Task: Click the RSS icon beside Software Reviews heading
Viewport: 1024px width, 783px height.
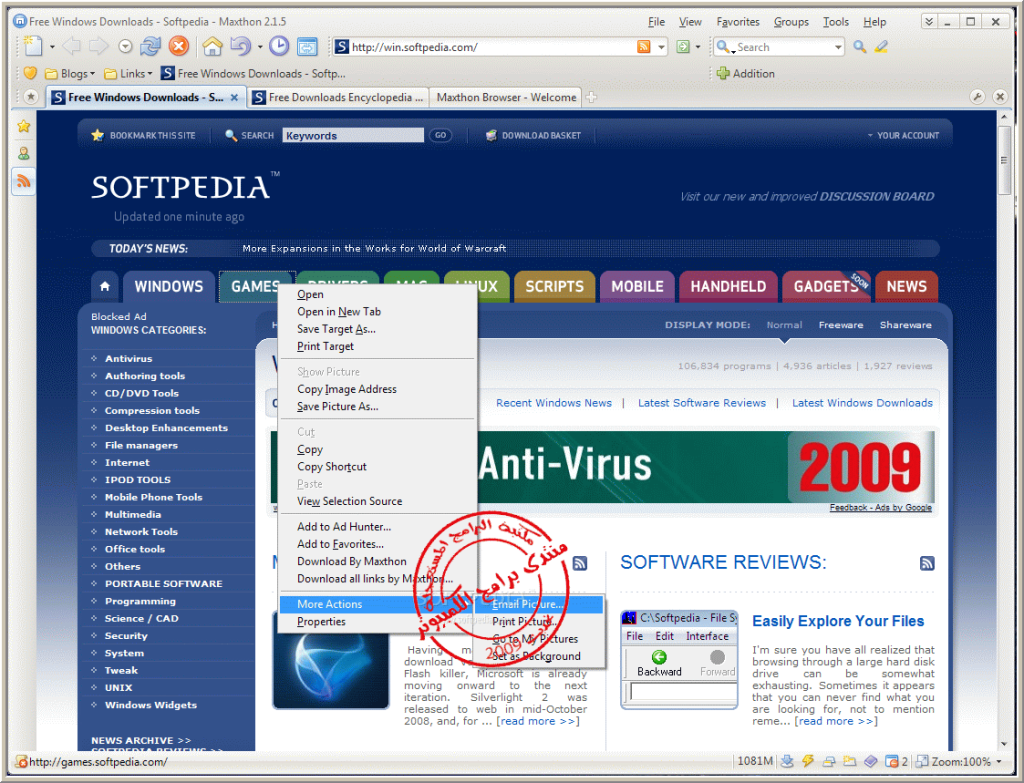Action: click(927, 563)
